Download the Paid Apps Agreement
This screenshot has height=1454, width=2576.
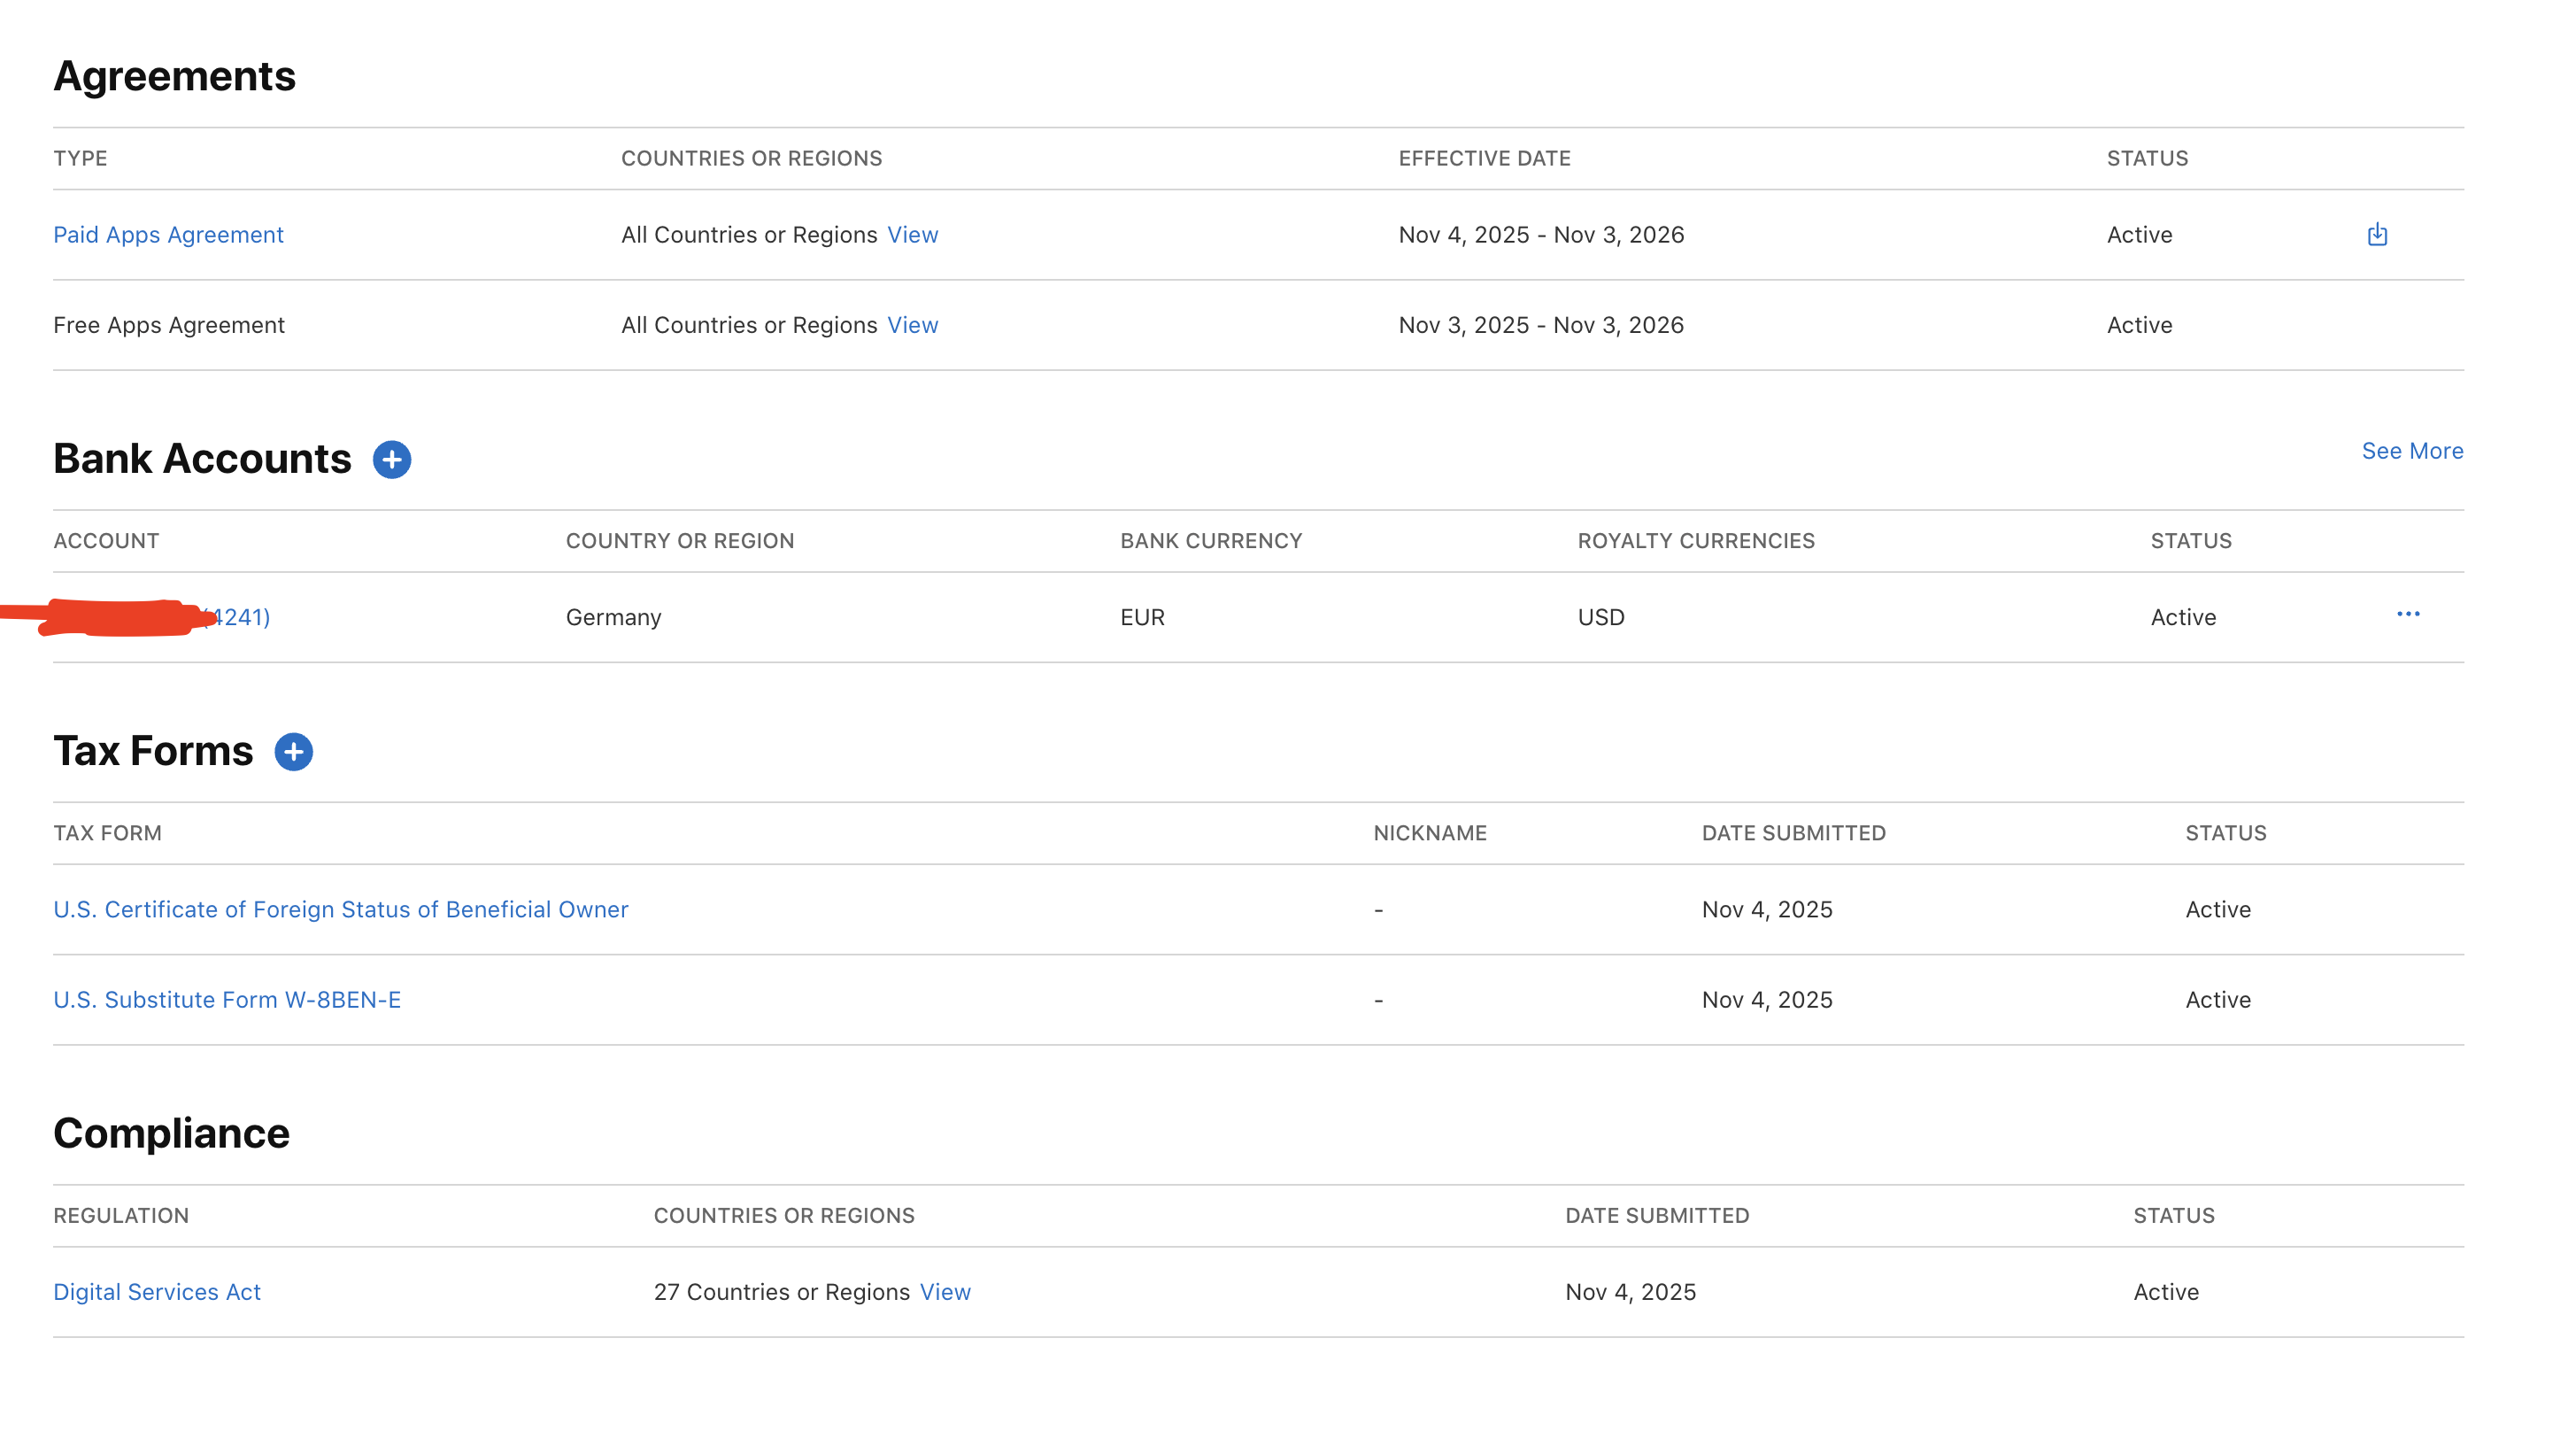click(2376, 235)
